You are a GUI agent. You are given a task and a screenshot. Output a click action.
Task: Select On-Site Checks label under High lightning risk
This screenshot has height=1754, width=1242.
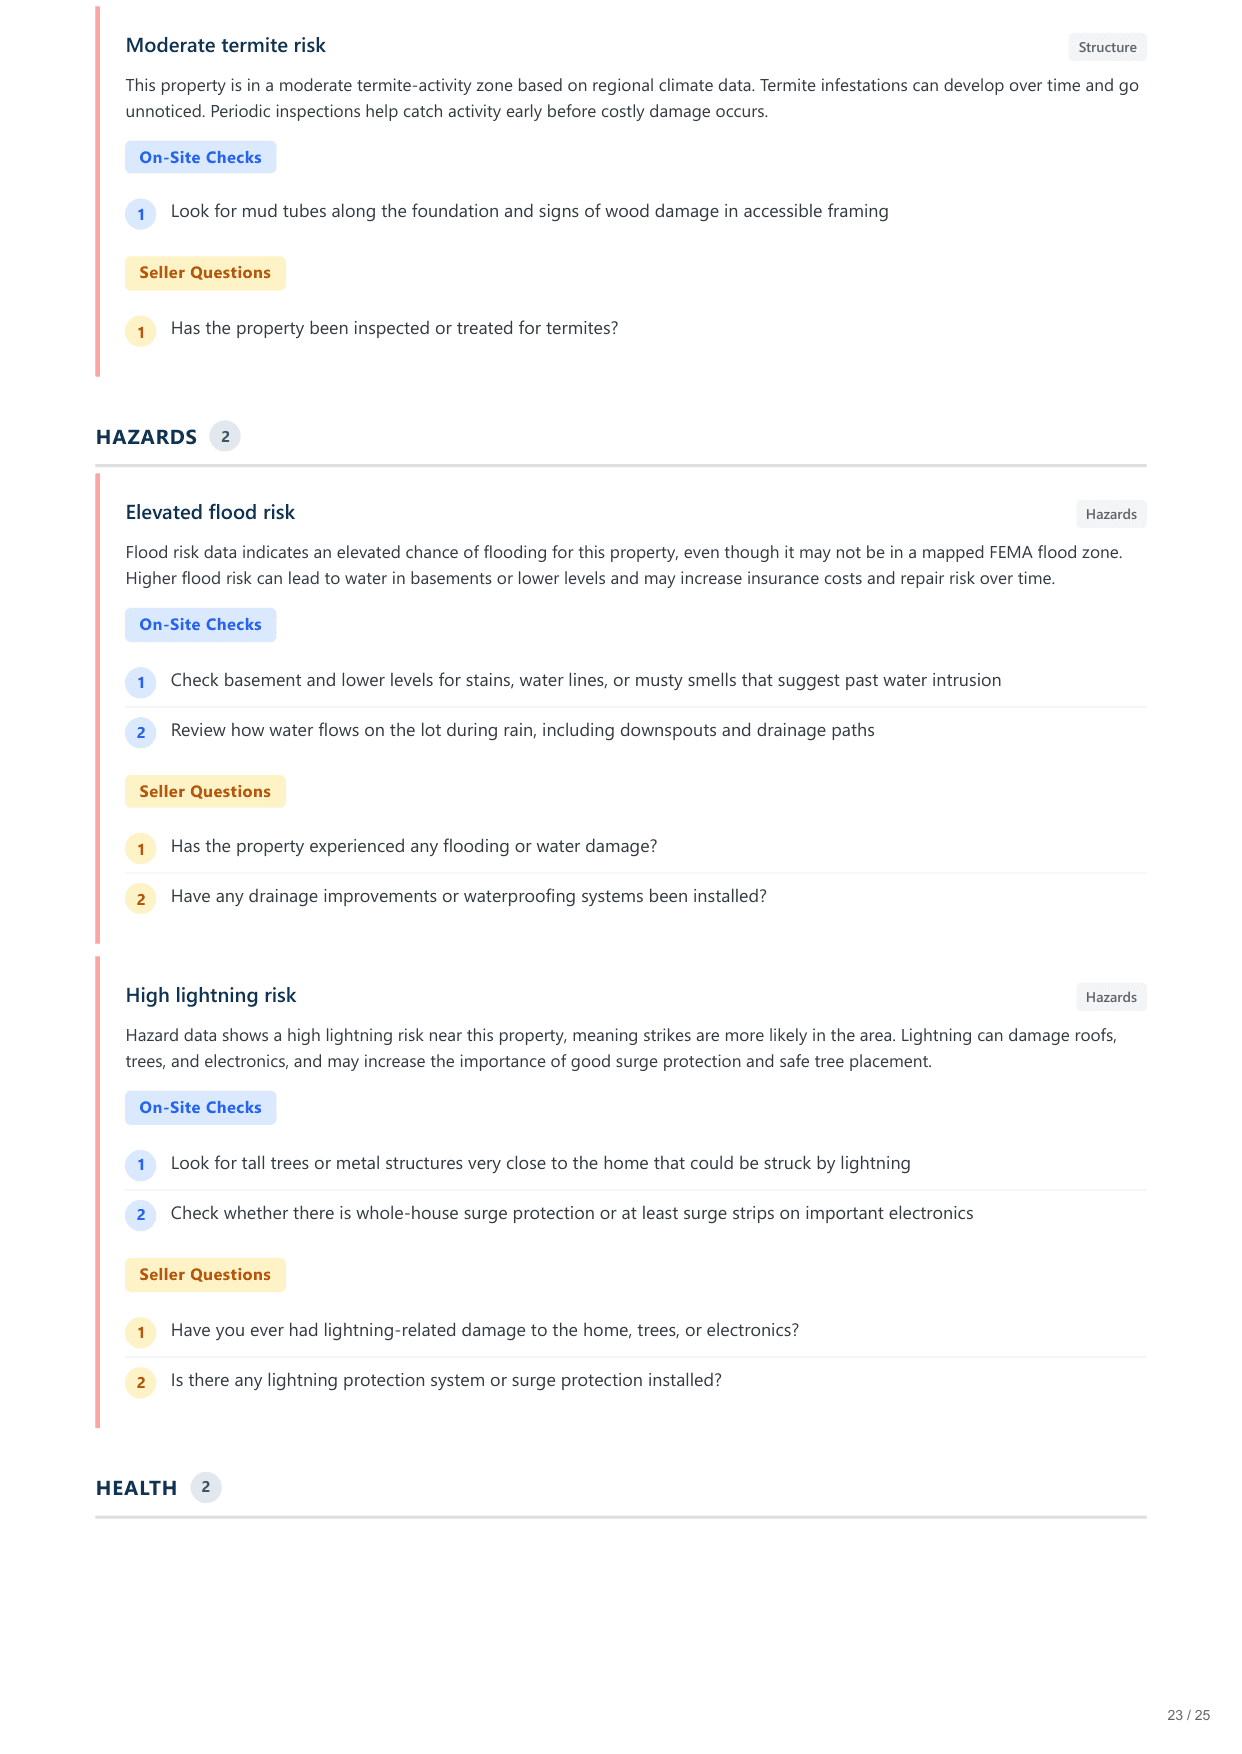click(x=200, y=1108)
